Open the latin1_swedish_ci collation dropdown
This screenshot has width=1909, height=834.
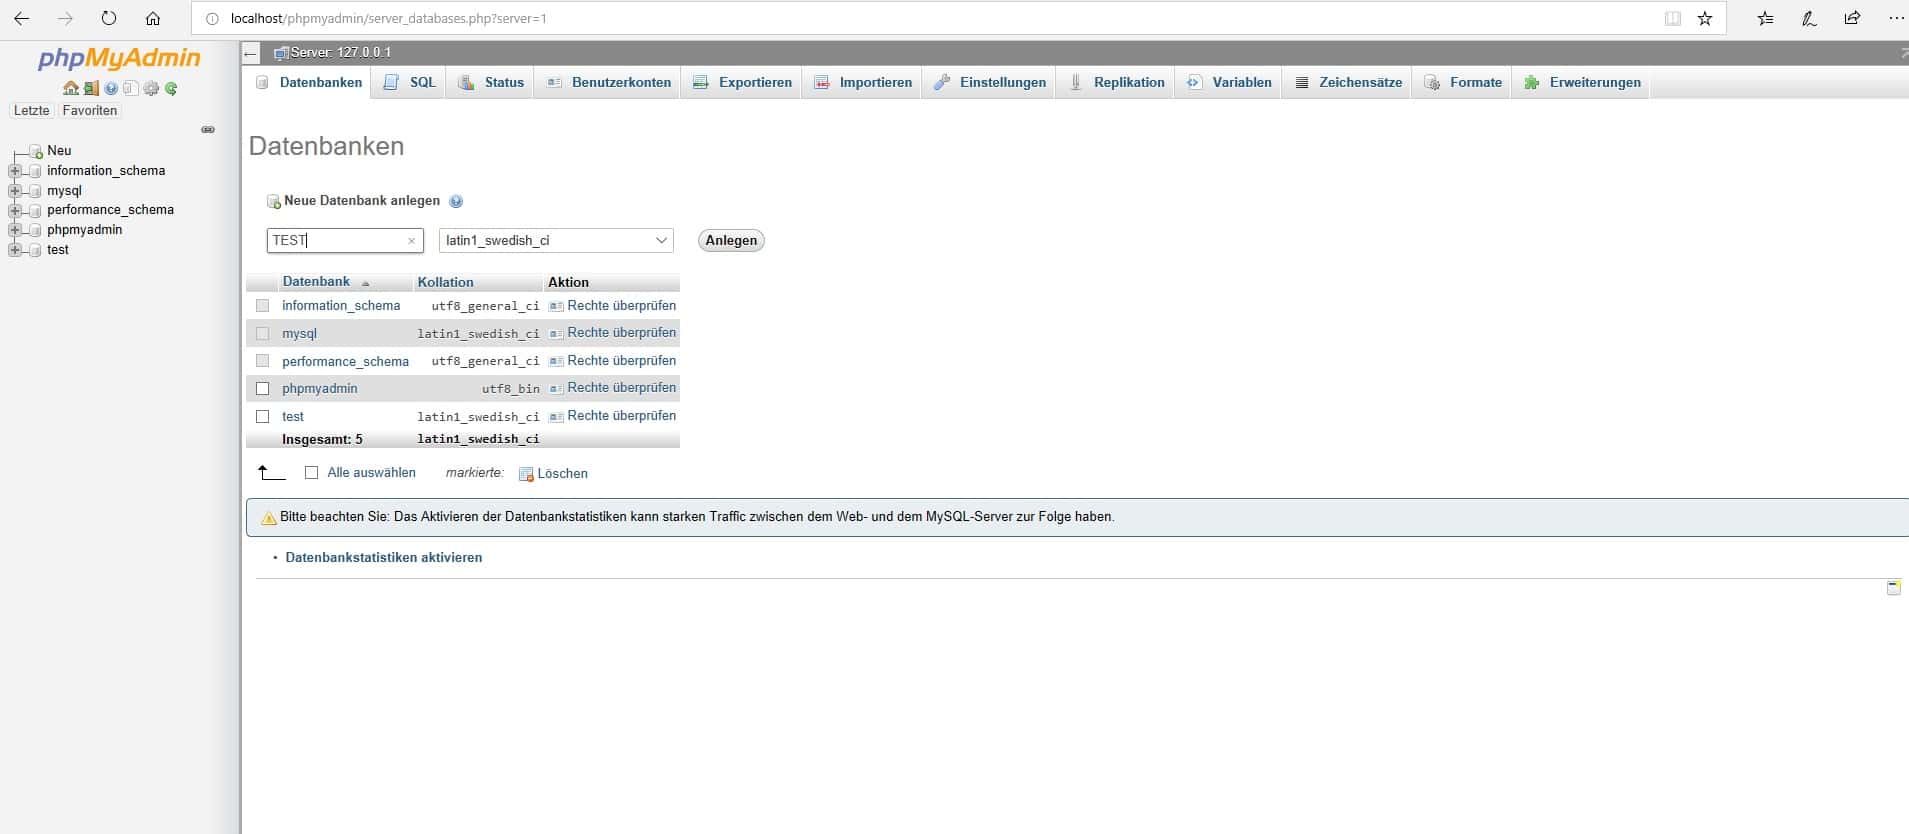click(555, 240)
